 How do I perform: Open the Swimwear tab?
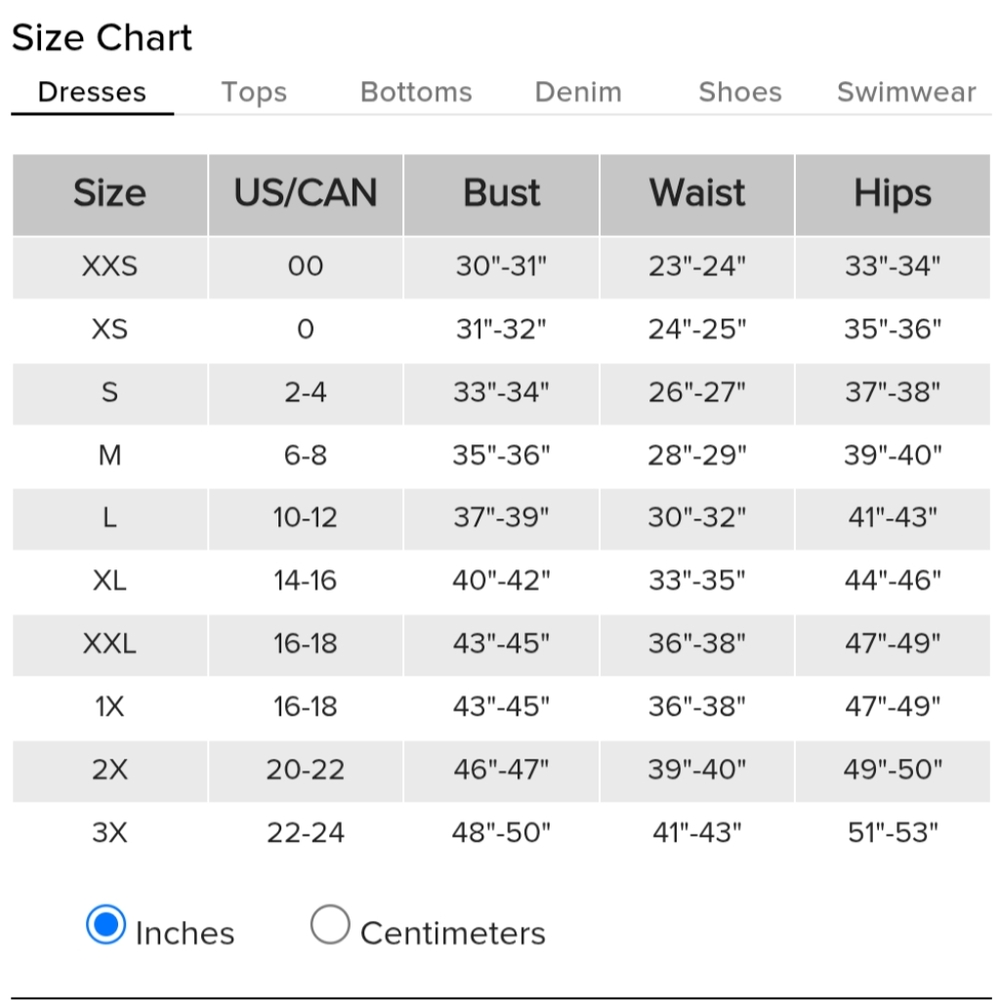[906, 92]
